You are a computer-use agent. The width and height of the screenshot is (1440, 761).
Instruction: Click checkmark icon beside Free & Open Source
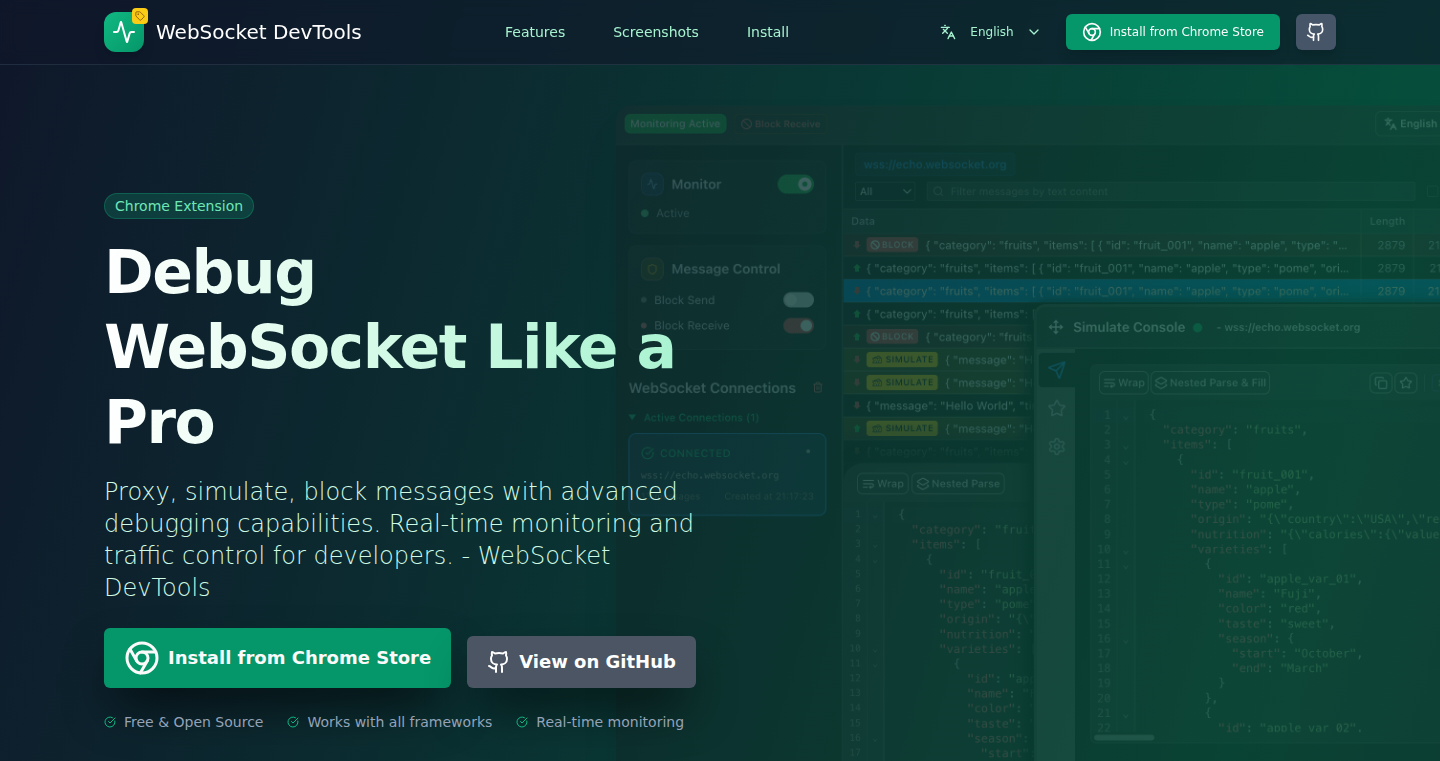[110, 722]
